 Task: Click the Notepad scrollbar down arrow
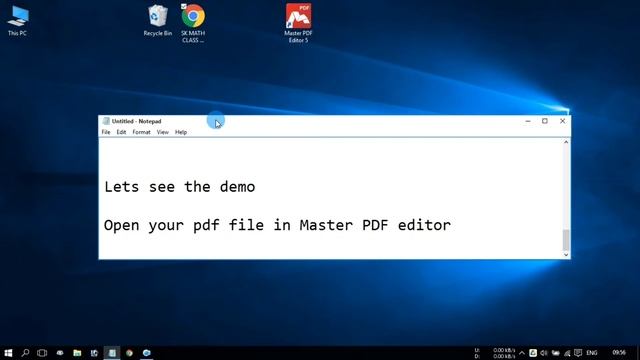click(566, 255)
